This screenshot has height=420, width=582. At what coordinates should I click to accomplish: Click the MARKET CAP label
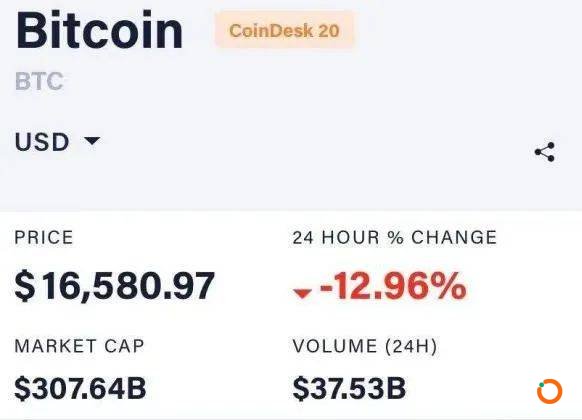[x=79, y=346]
